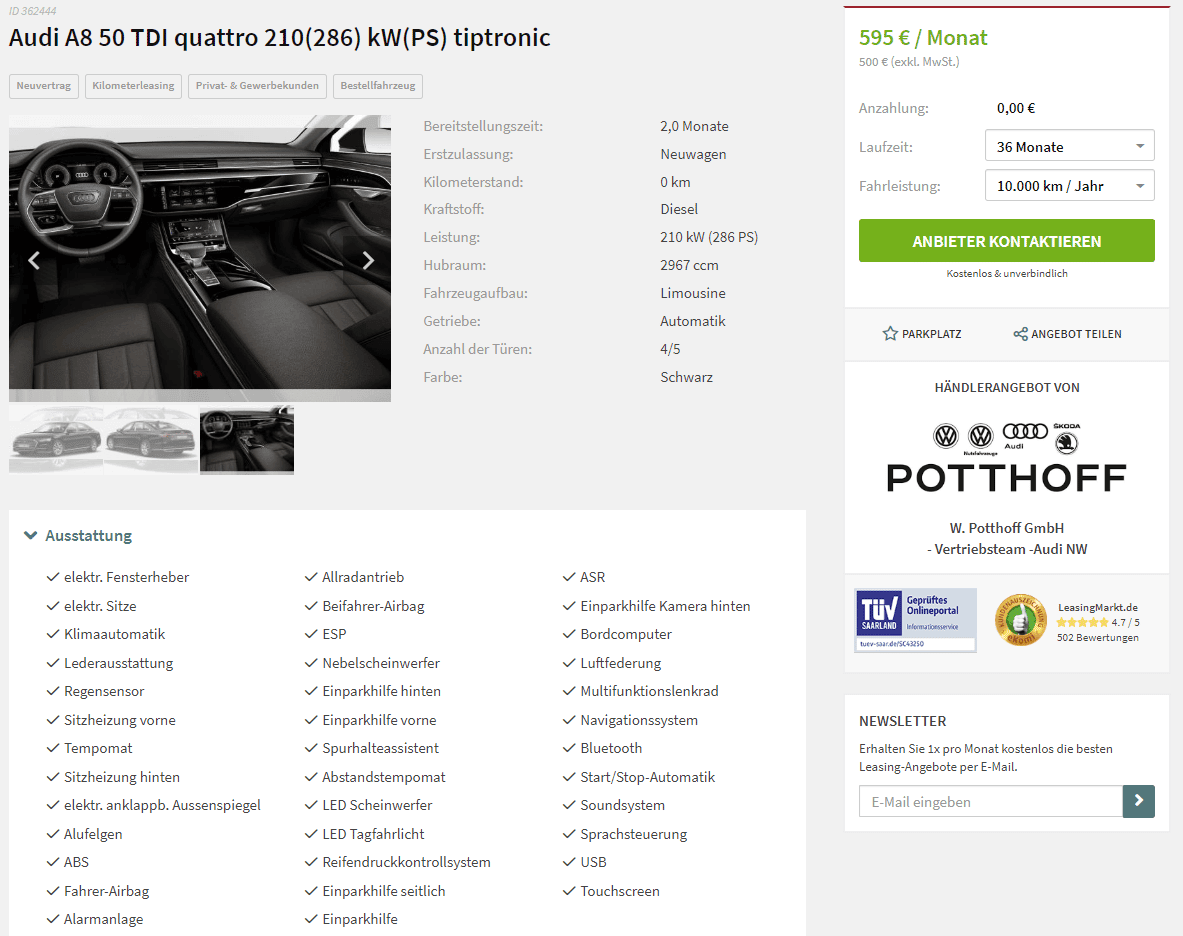The height and width of the screenshot is (936, 1183).
Task: Open the W. Potthoff GmbH dealer link
Action: [x=1006, y=539]
